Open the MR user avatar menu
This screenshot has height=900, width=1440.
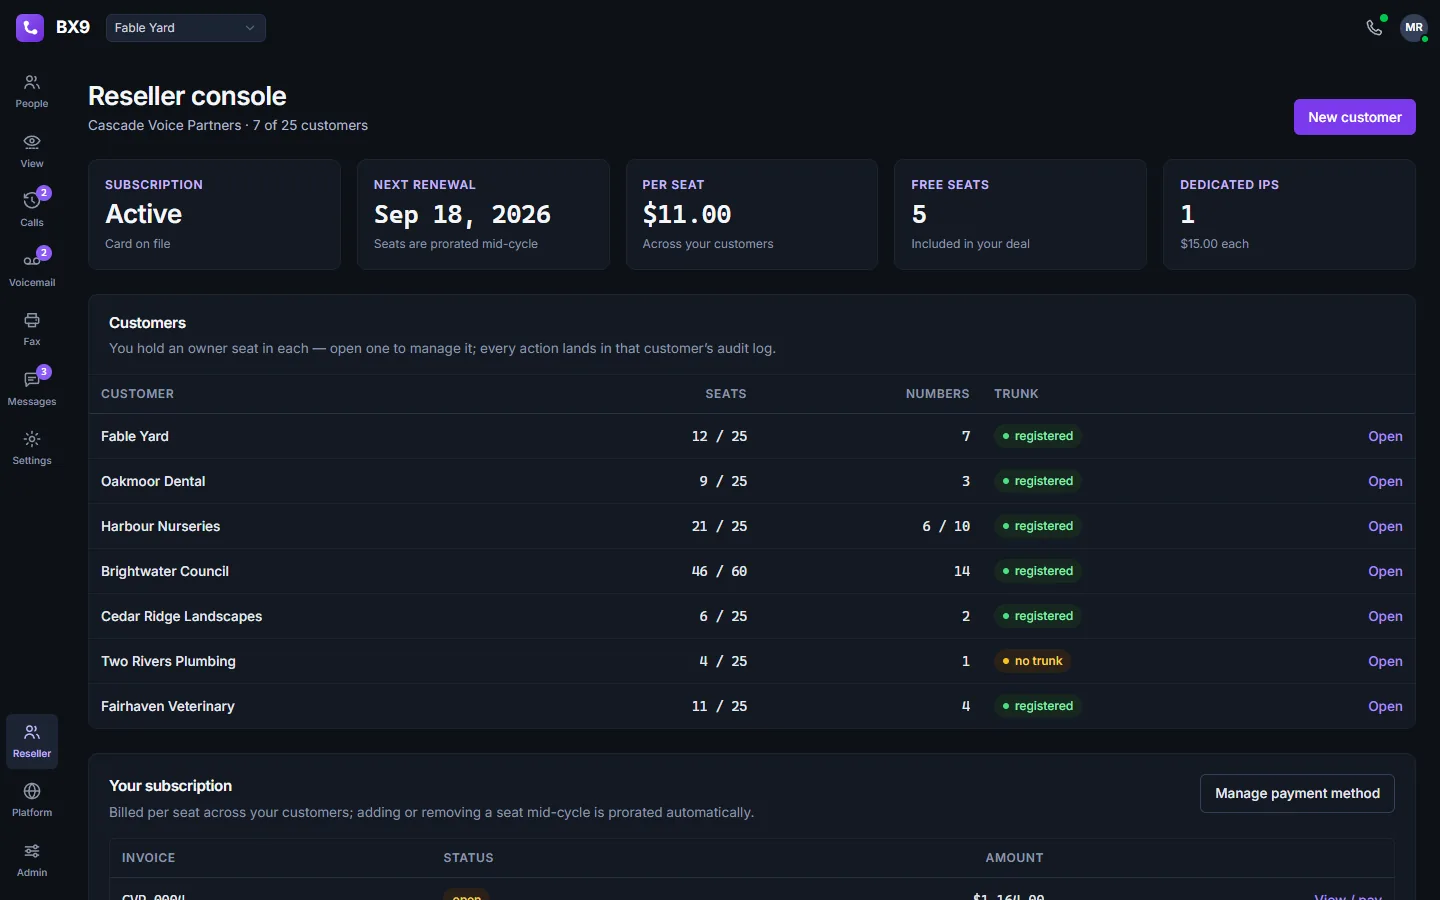click(x=1414, y=28)
